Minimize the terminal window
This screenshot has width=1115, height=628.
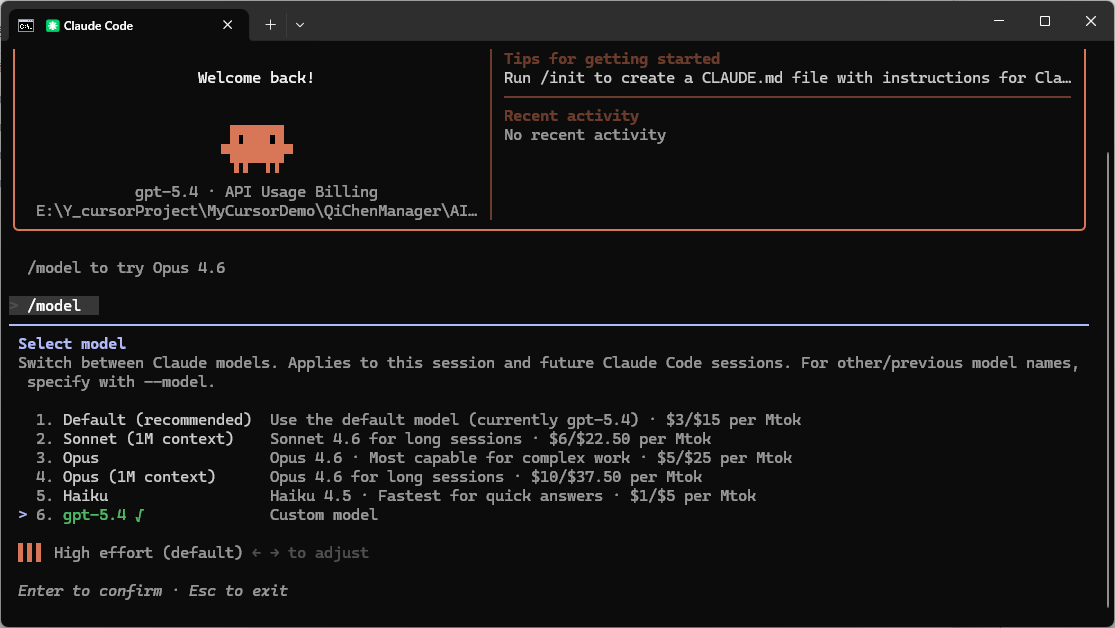[998, 21]
